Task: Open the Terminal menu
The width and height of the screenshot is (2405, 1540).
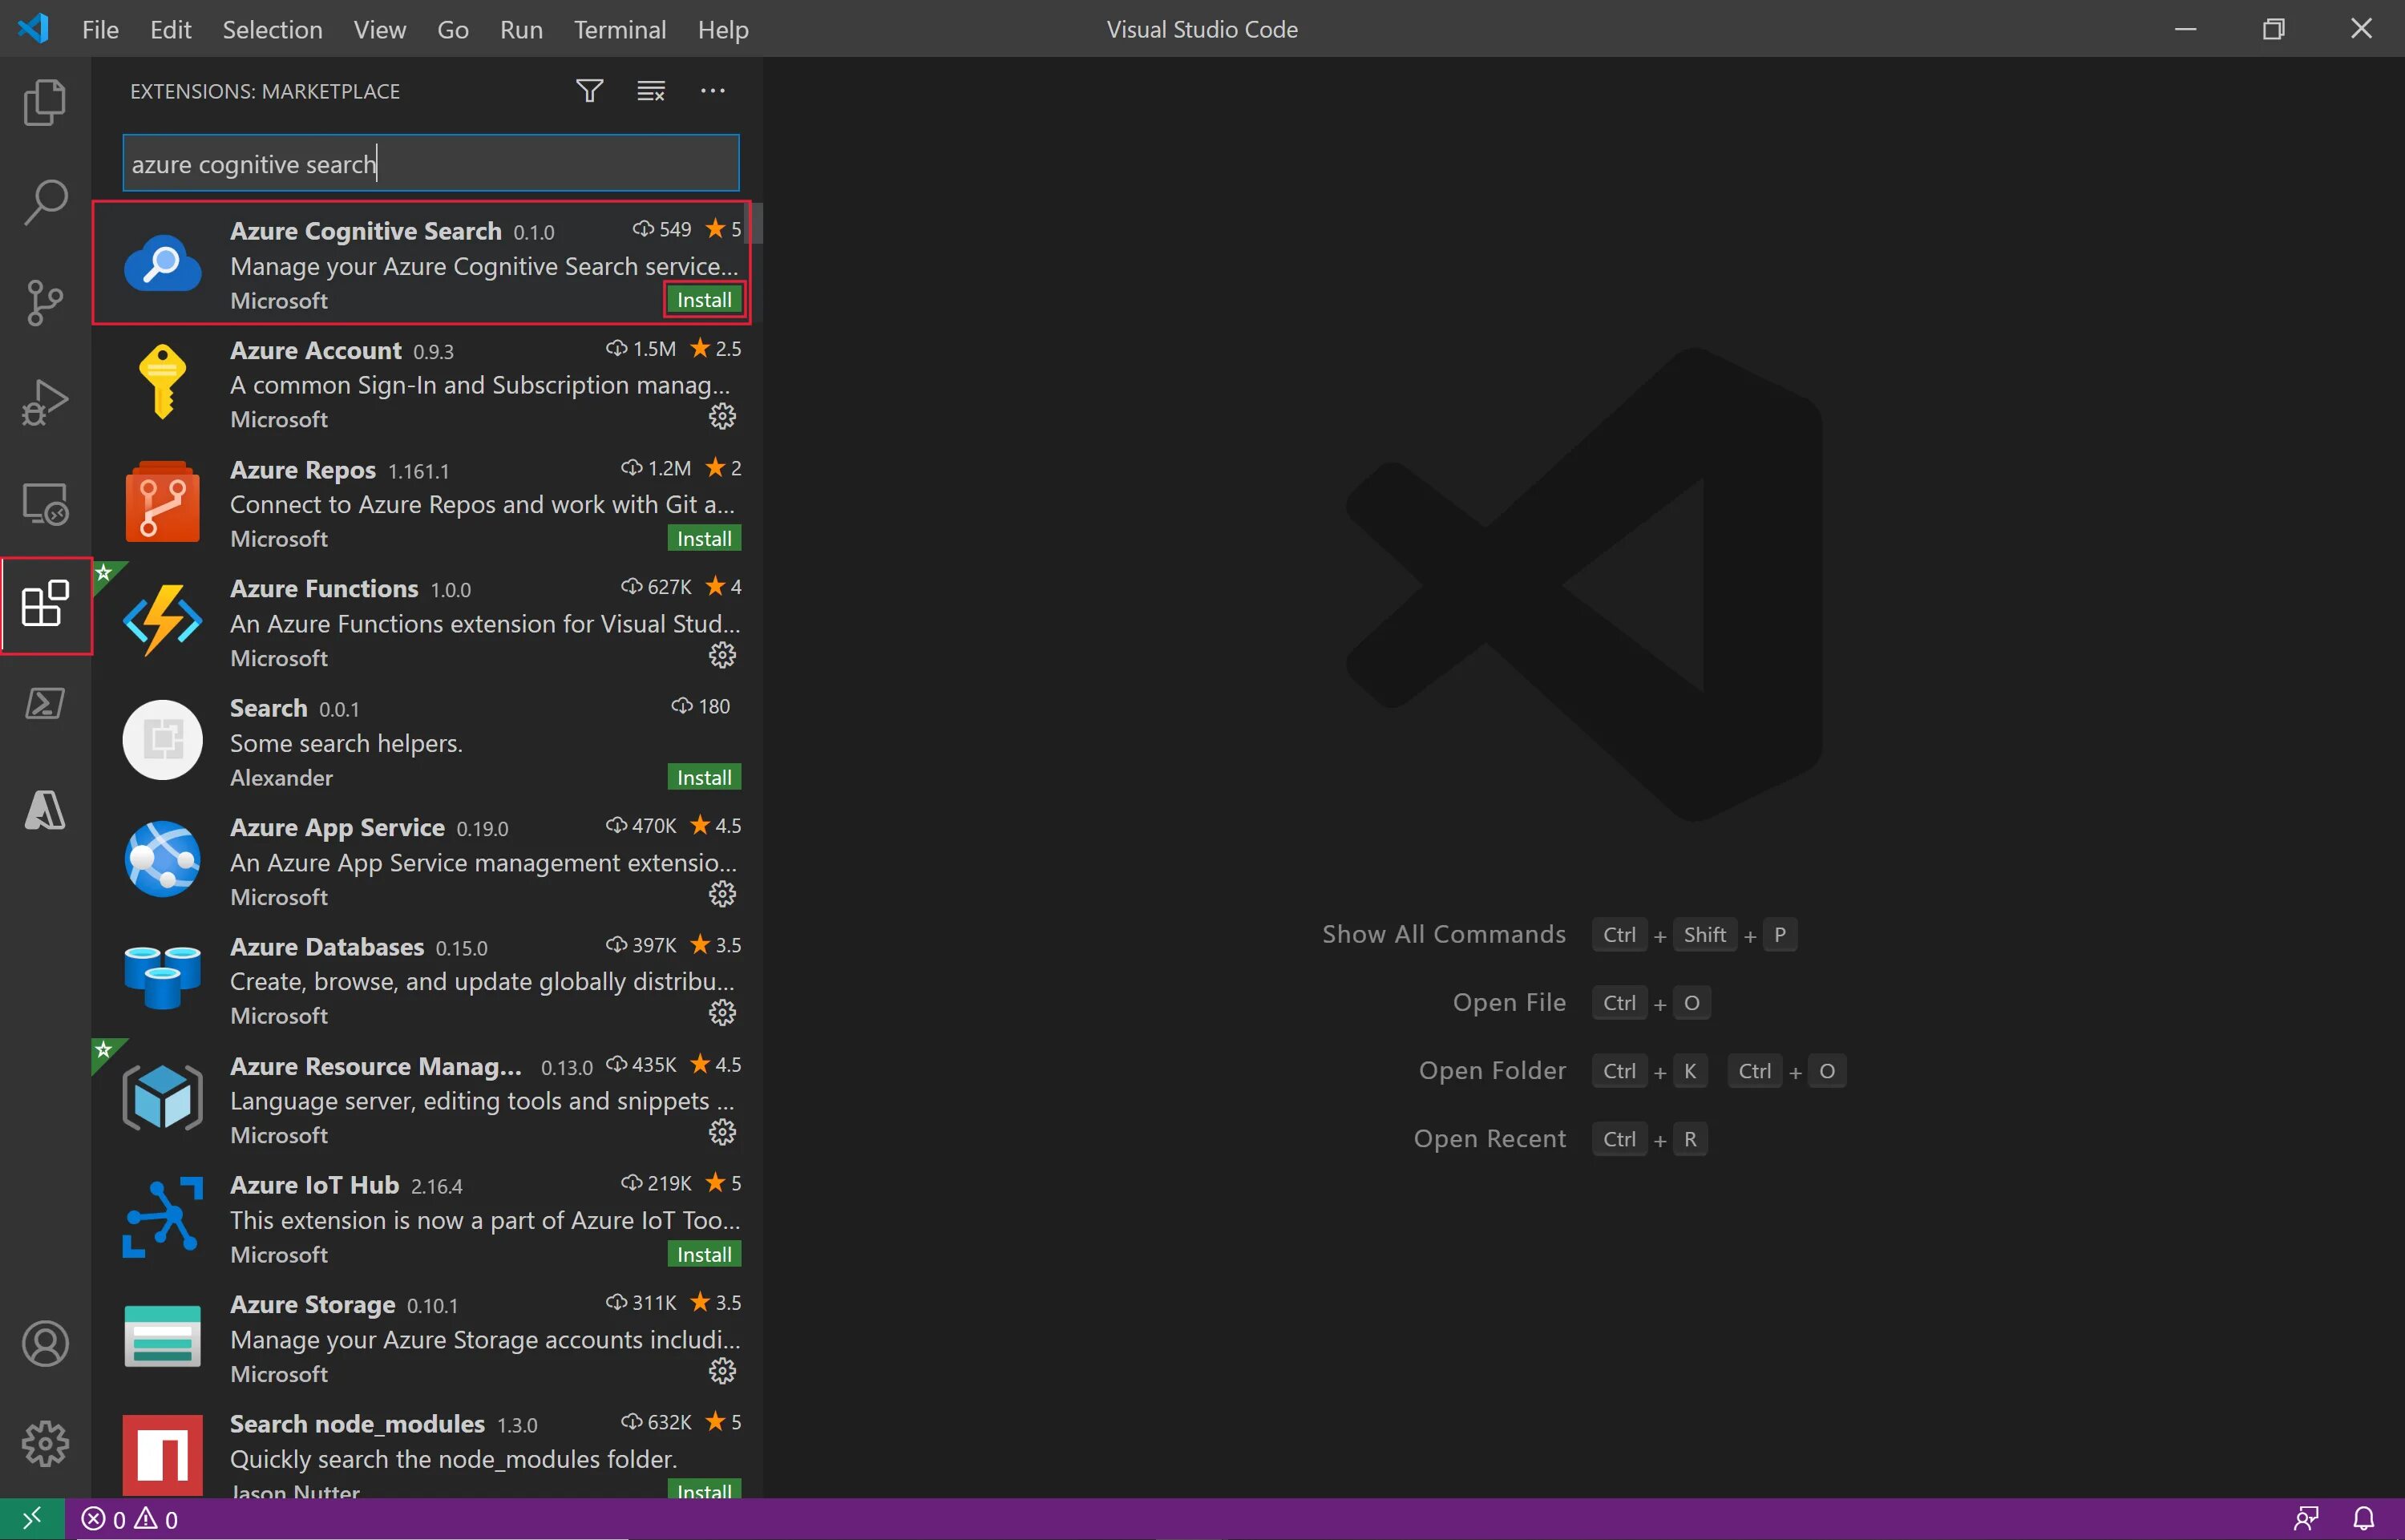Action: coord(619,29)
